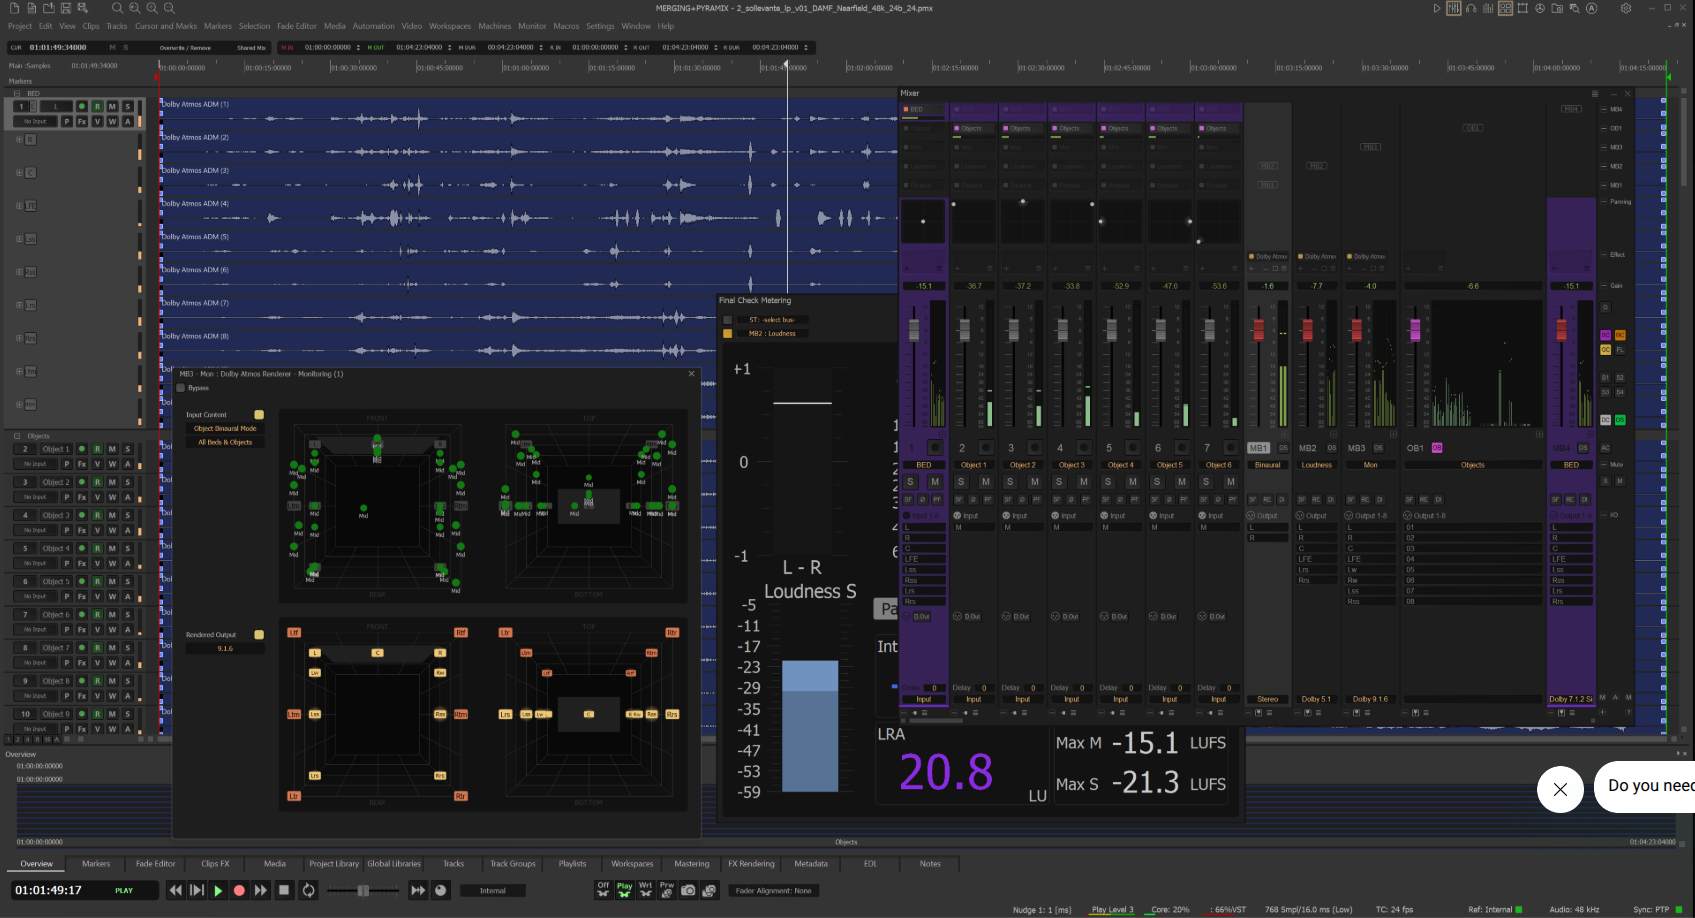Click the Input button below mixer strip 1
Image resolution: width=1695 pixels, height=918 pixels.
[924, 699]
